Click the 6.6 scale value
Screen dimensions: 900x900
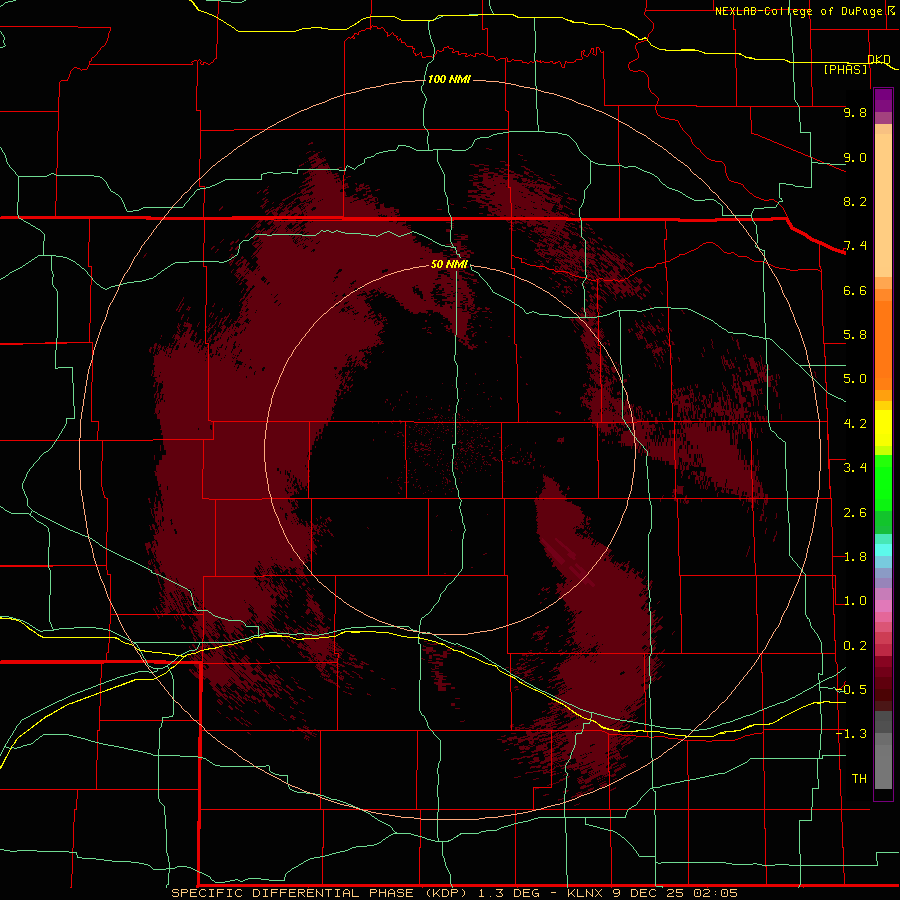coord(855,290)
